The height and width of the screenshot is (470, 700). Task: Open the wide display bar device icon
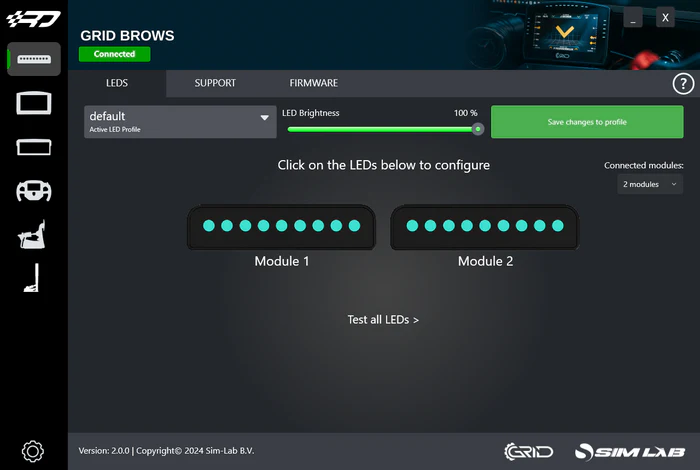34,147
